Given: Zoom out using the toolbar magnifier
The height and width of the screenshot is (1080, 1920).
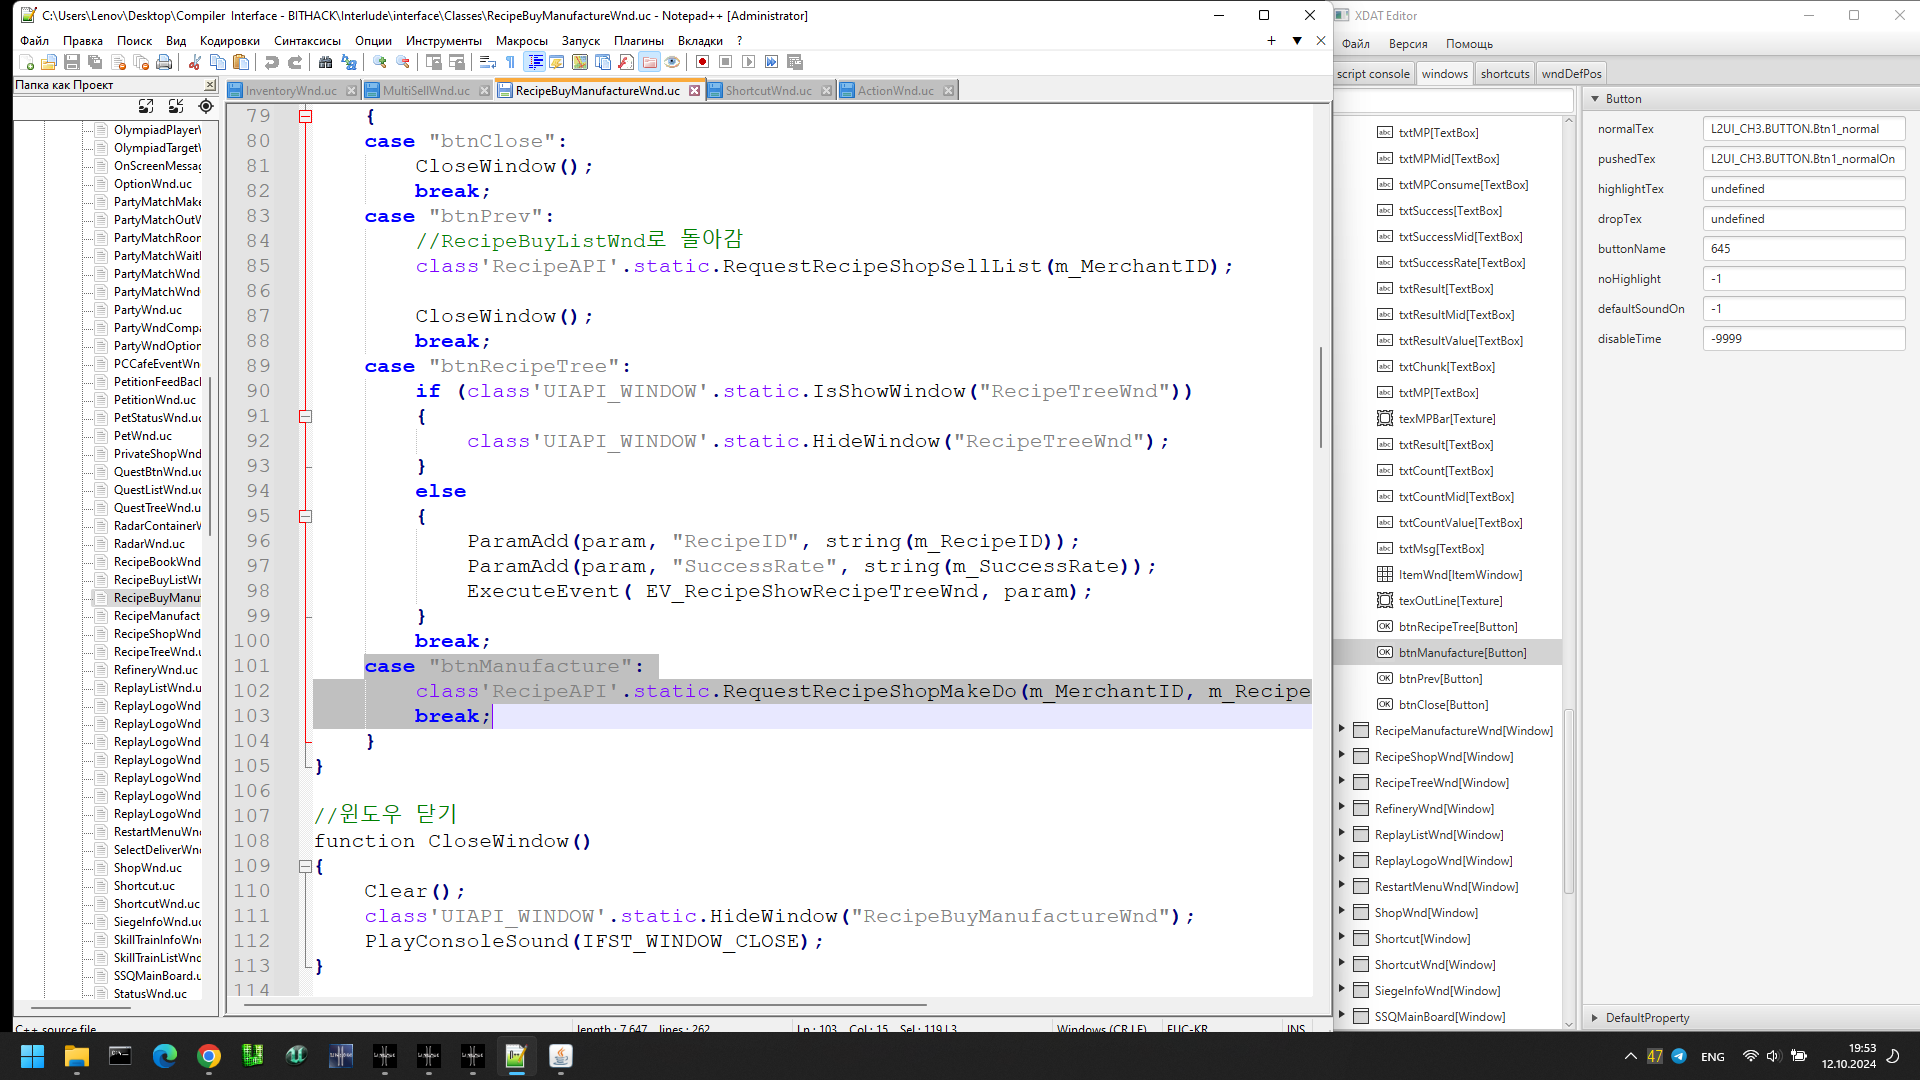Looking at the screenshot, I should (403, 62).
